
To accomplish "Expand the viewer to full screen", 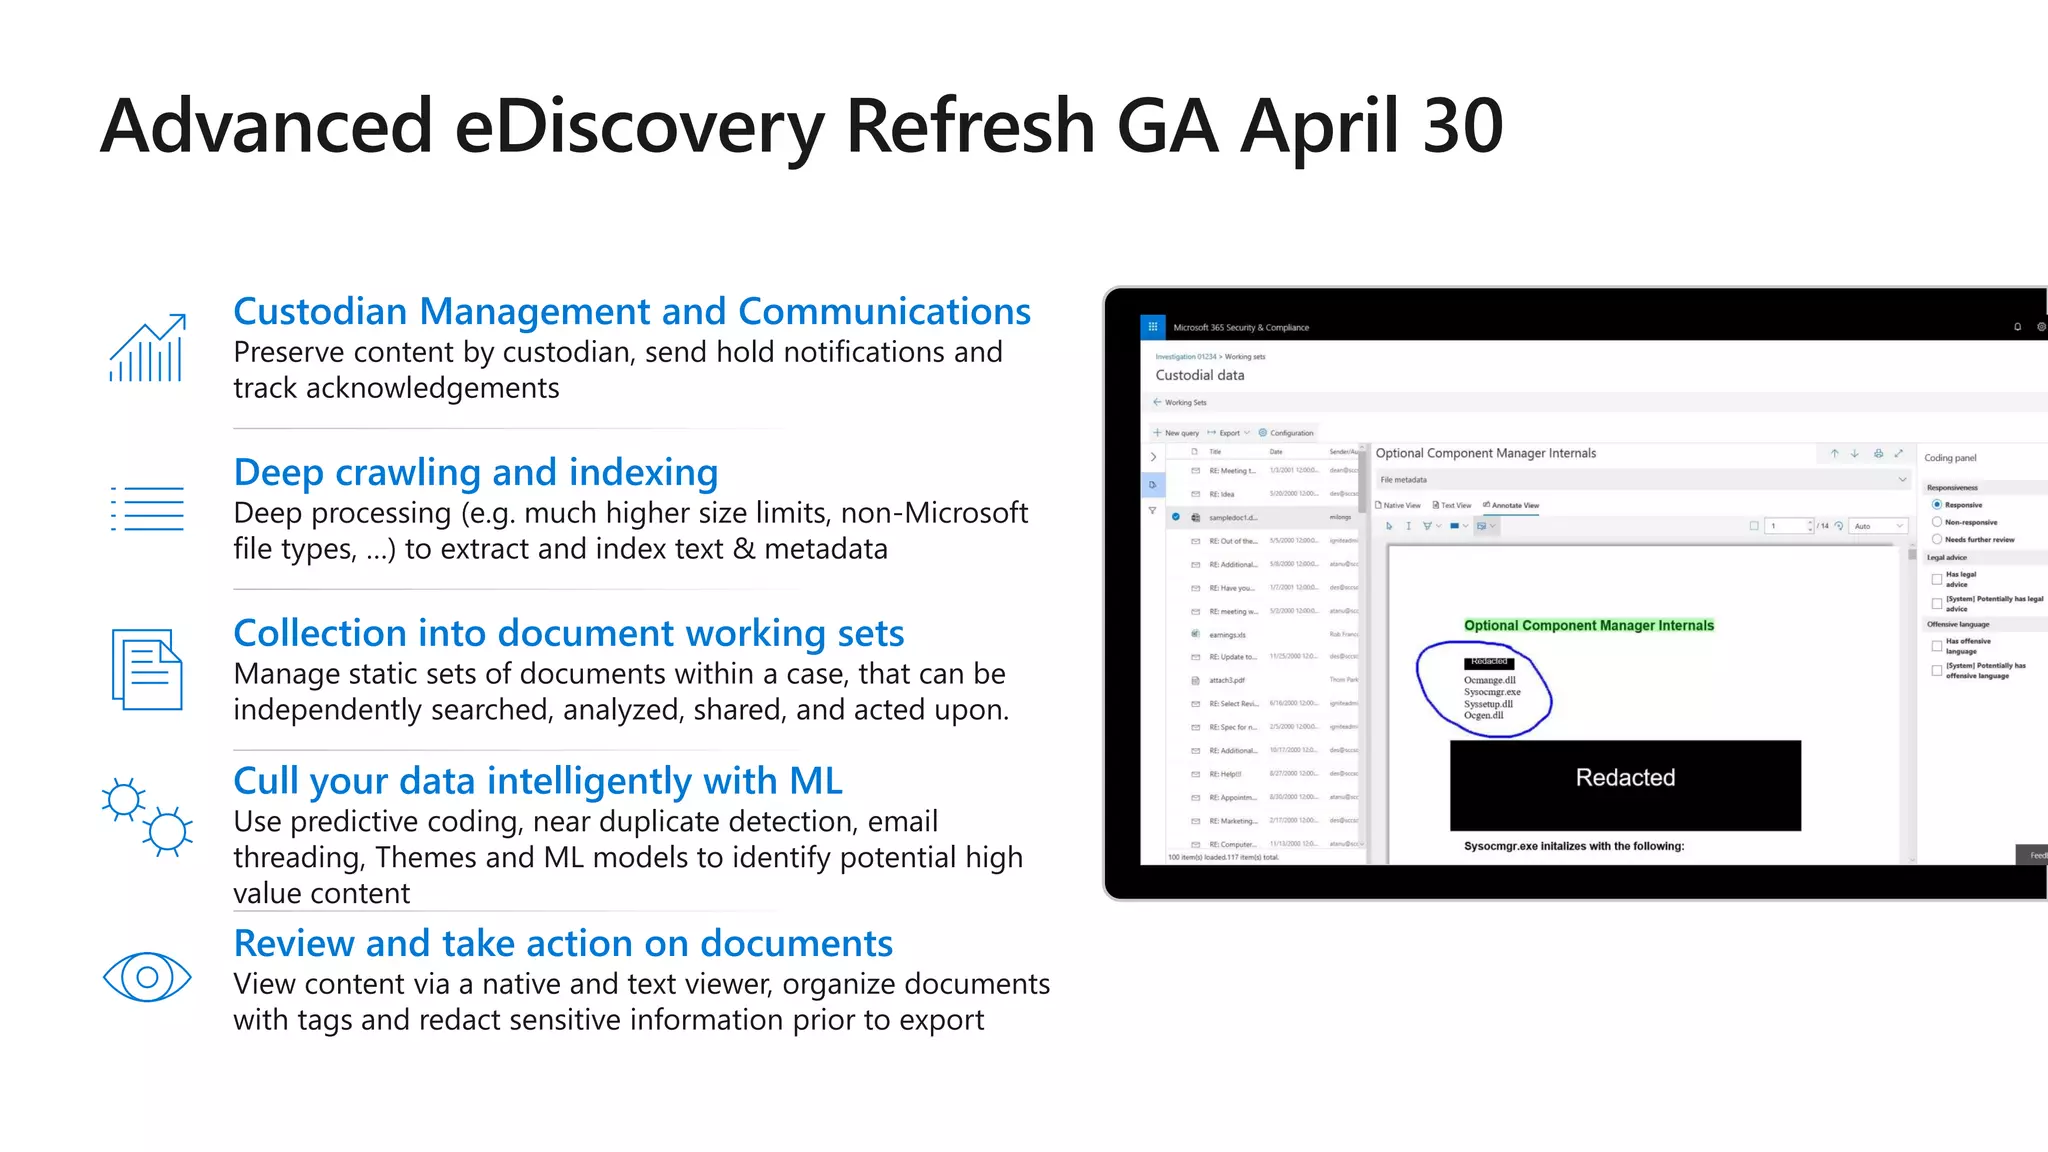I will point(1899,454).
